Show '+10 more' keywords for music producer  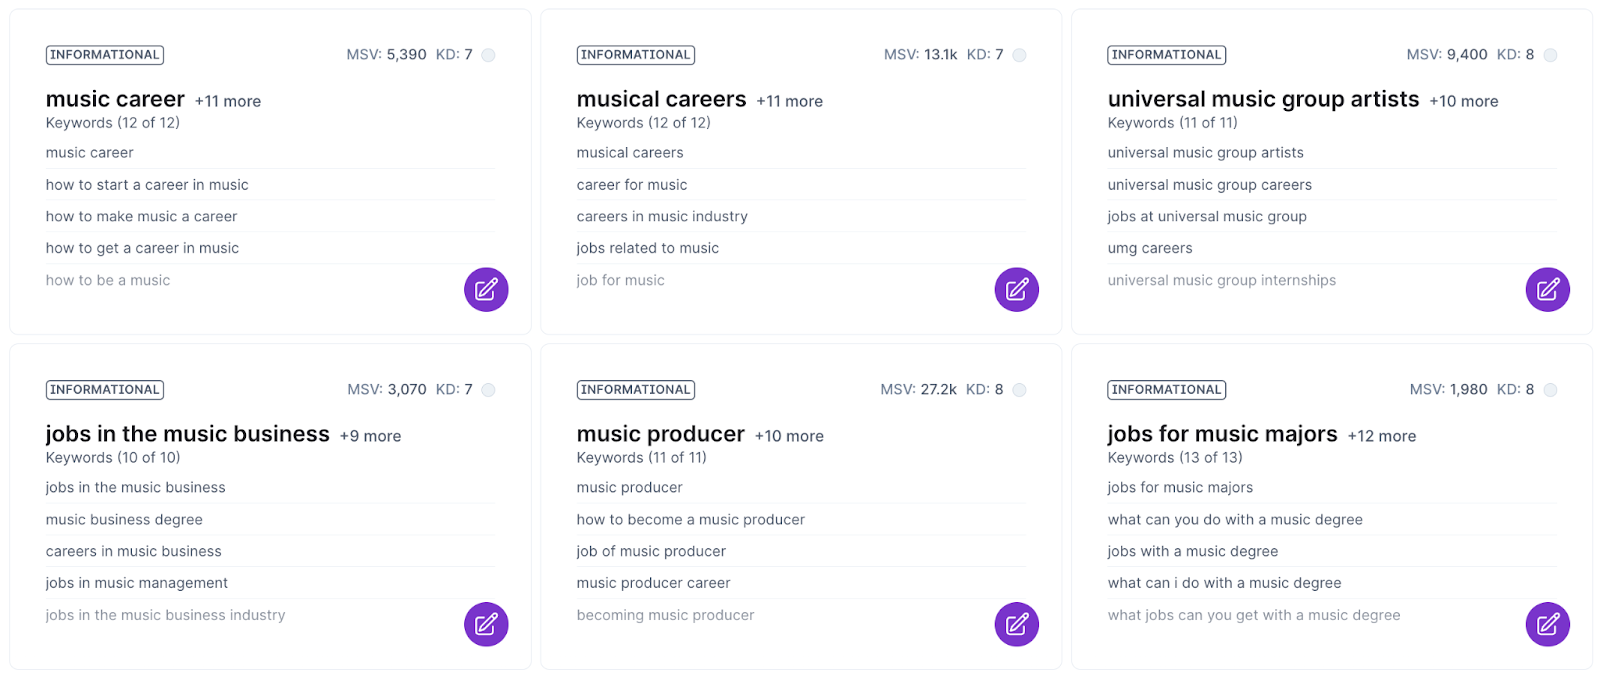pos(789,436)
